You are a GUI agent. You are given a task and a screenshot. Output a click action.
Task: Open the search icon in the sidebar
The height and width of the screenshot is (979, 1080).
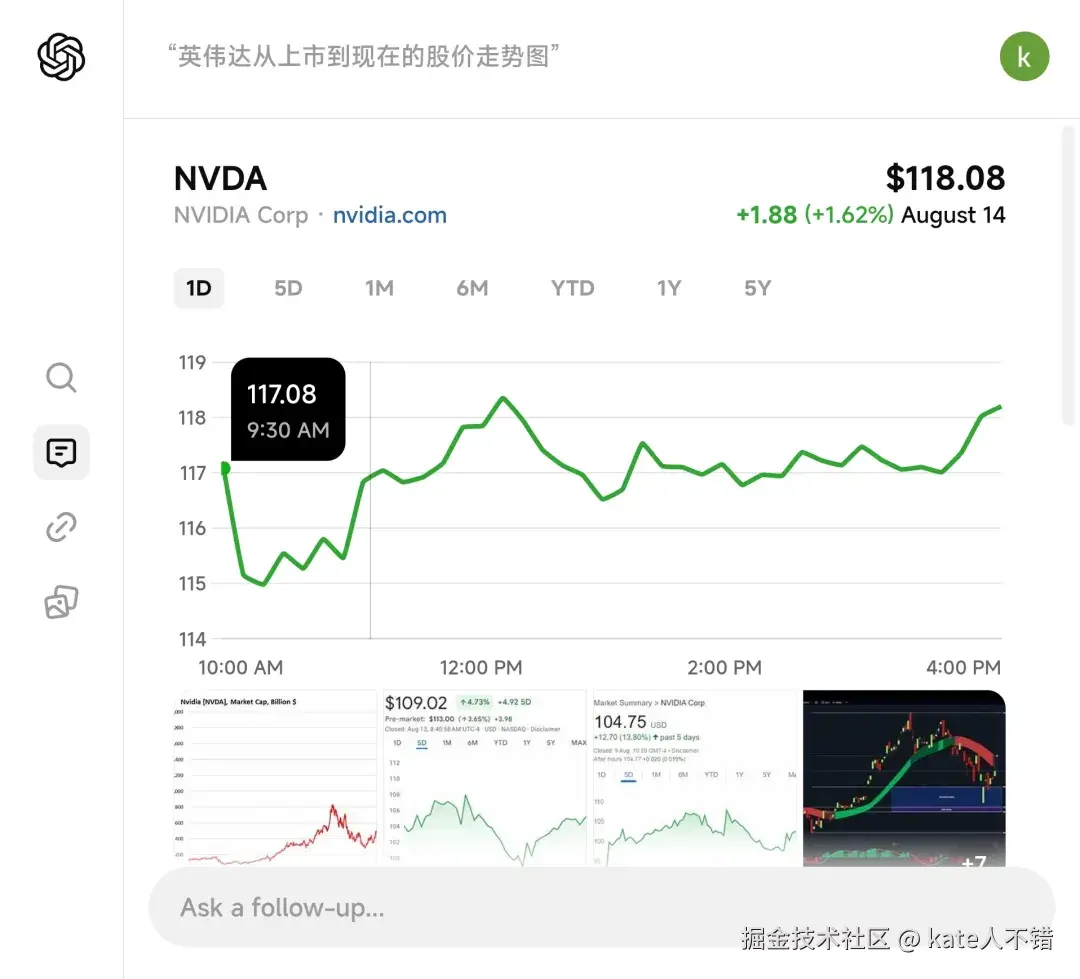pyautogui.click(x=61, y=378)
